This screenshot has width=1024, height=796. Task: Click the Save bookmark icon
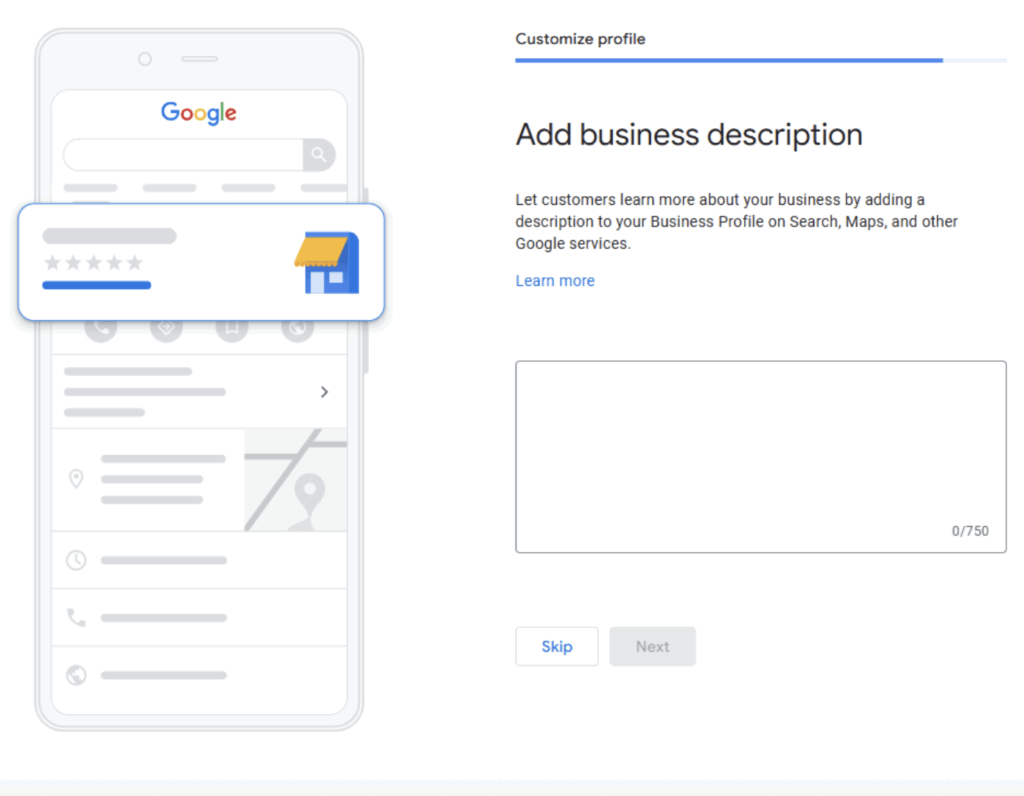[x=231, y=327]
